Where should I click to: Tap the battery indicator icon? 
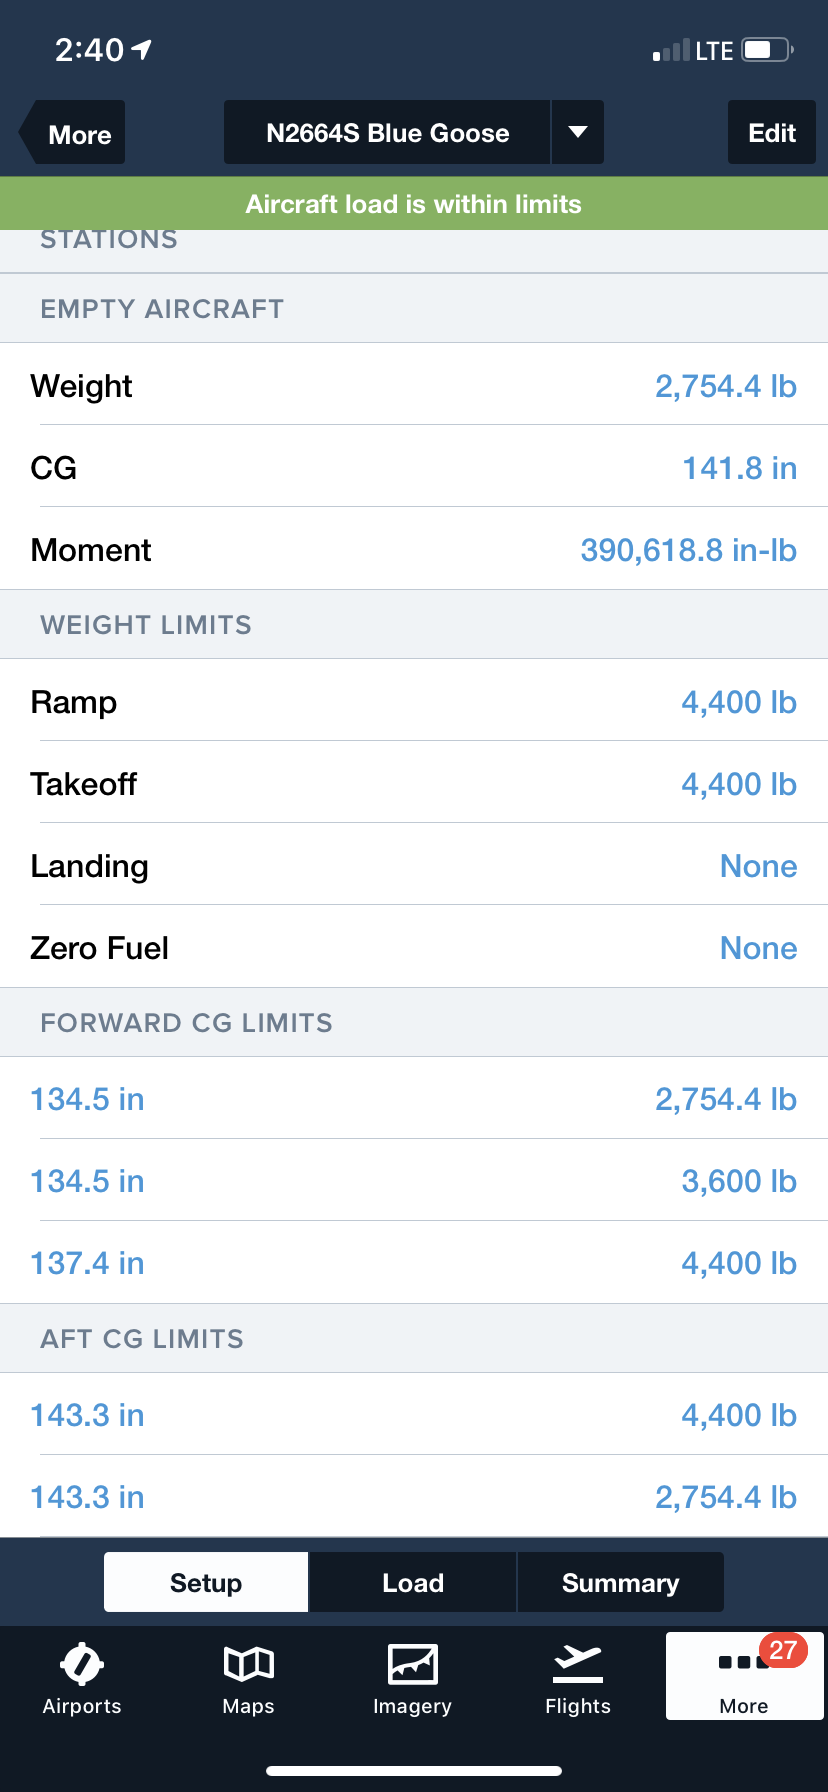point(766,50)
